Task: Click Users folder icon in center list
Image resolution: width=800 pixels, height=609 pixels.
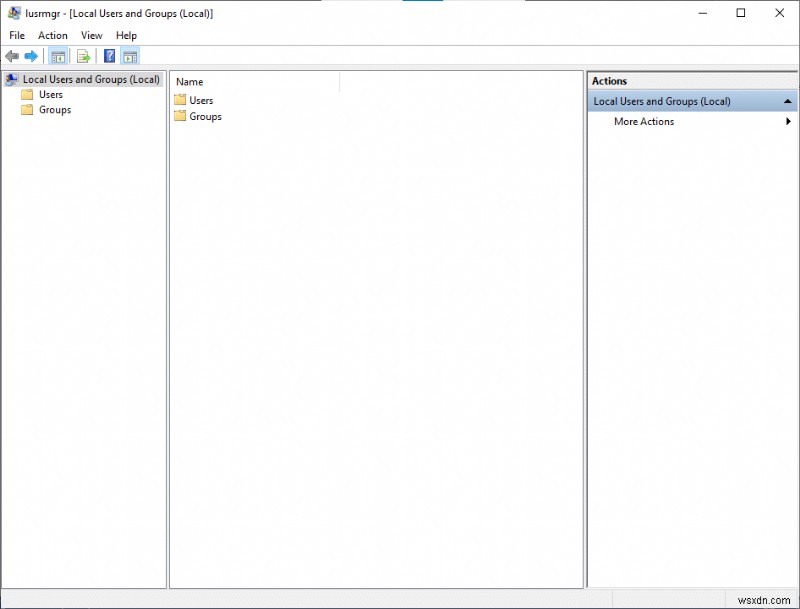Action: pyautogui.click(x=180, y=100)
